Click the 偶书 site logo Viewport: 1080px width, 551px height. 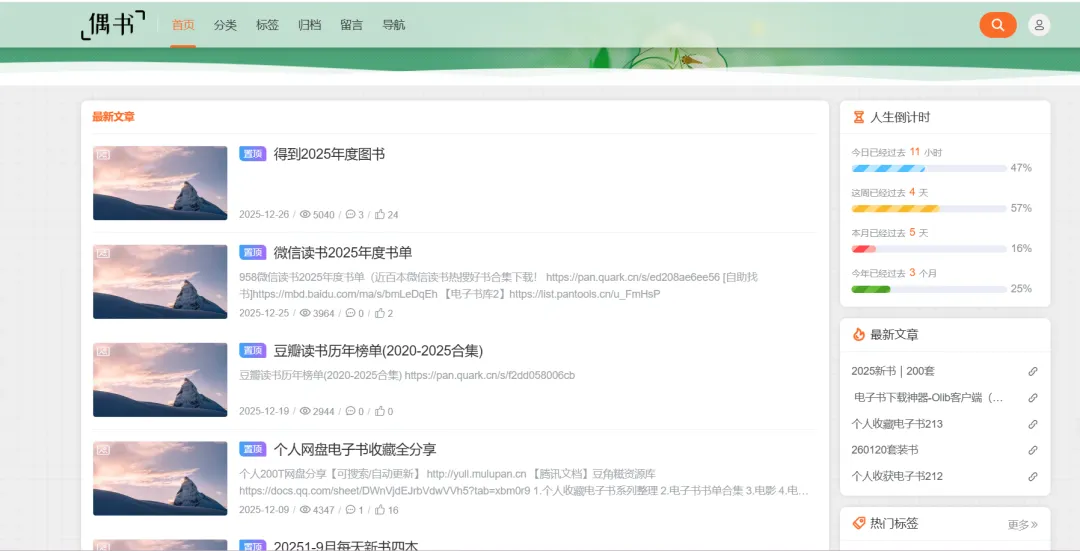[114, 25]
